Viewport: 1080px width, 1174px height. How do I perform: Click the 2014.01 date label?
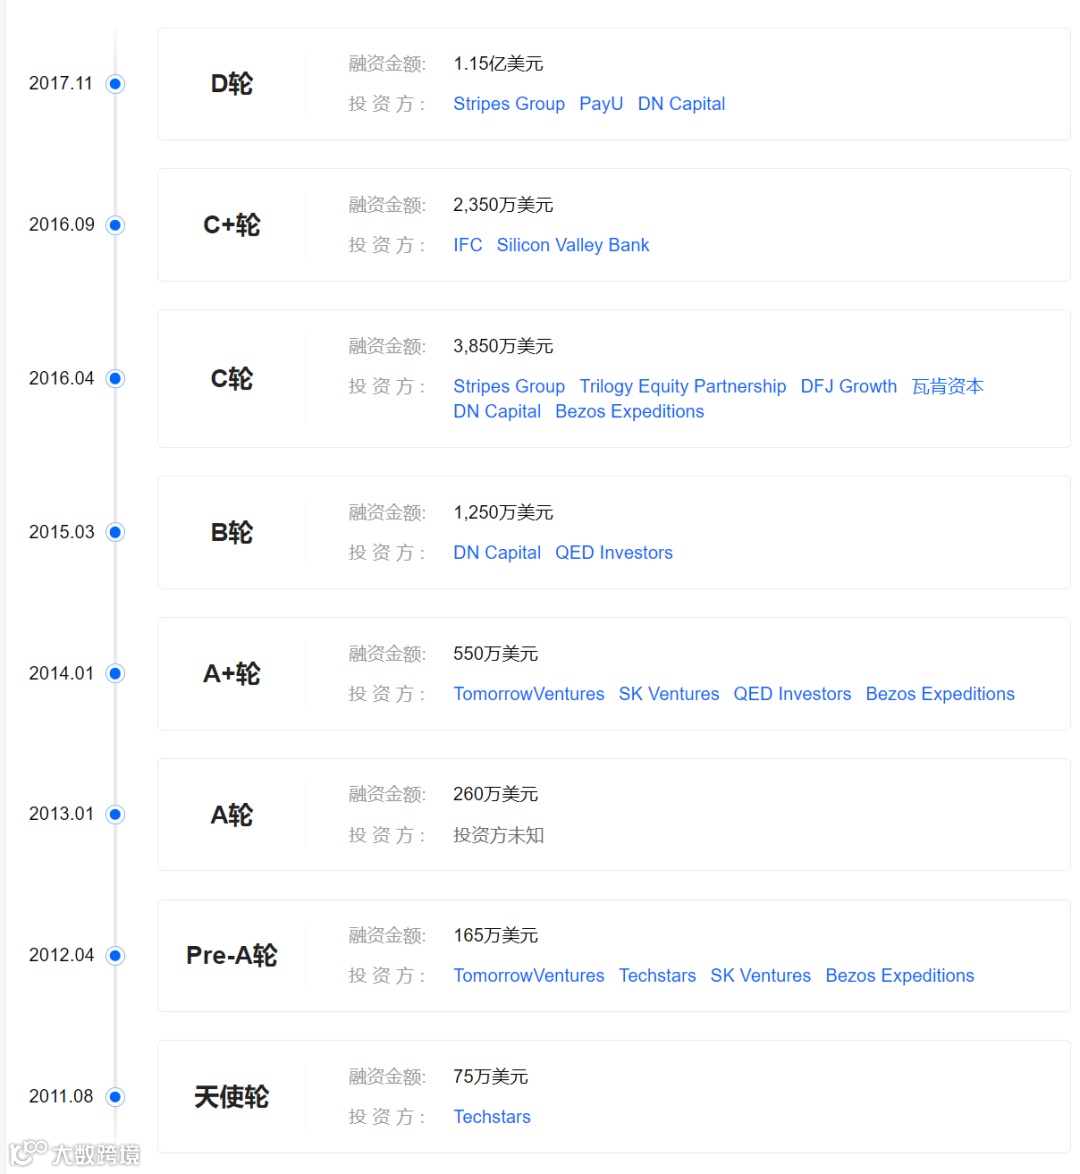[61, 673]
